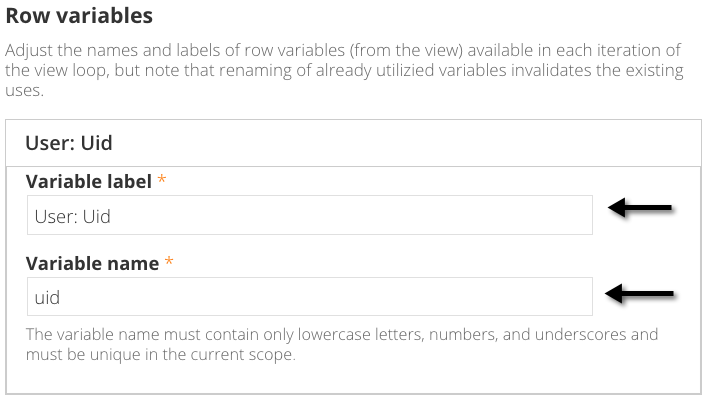This screenshot has height=402, width=710.
Task: Click the "Row variables" section heading
Action: [79, 16]
